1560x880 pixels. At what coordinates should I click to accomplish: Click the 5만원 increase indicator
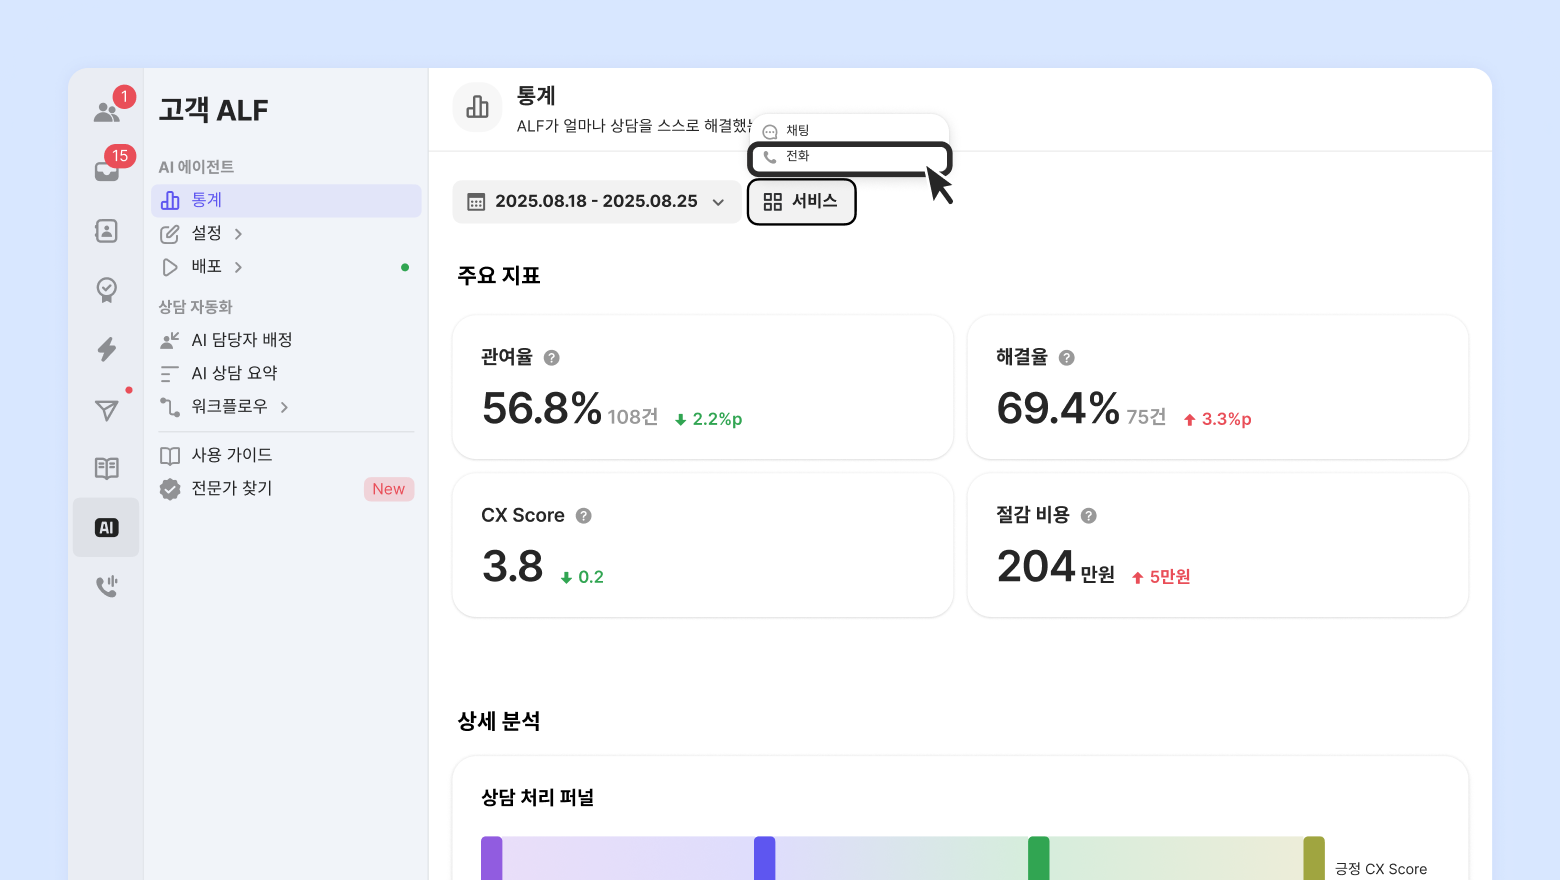pyautogui.click(x=1161, y=578)
